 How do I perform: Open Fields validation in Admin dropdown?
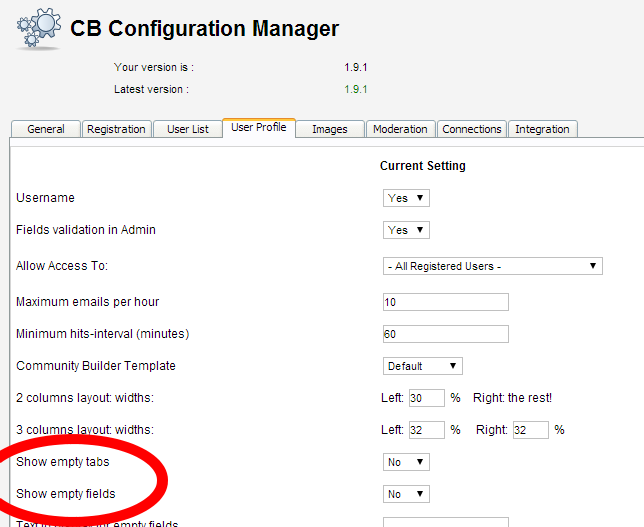coord(406,230)
